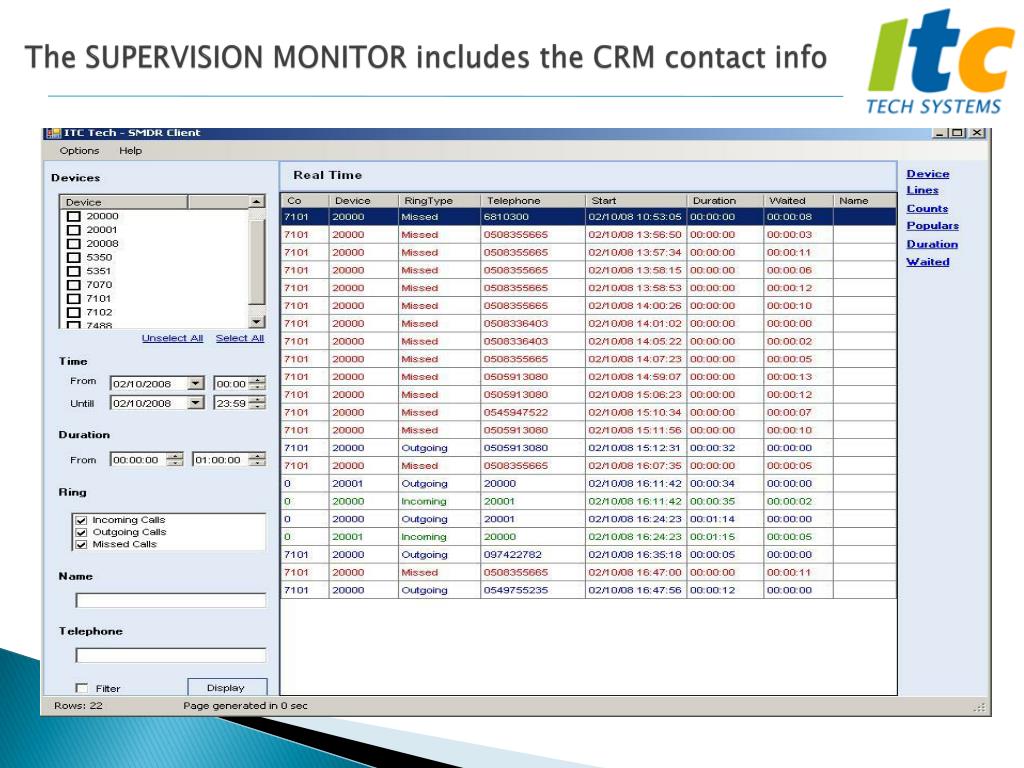Uncheck the Outgoing Calls checkbox
This screenshot has width=1024, height=768.
(82, 532)
